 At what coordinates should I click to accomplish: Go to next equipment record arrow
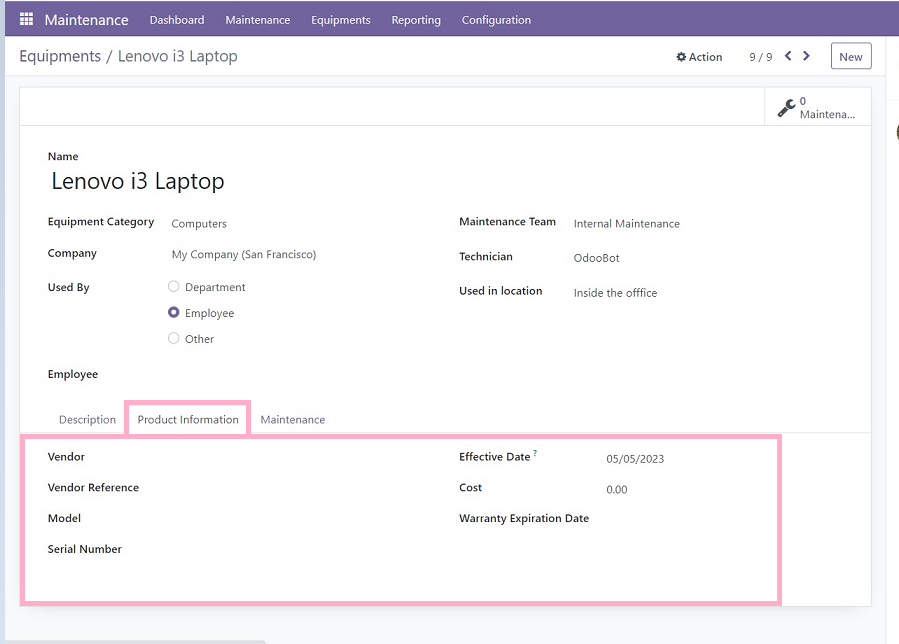(x=806, y=56)
